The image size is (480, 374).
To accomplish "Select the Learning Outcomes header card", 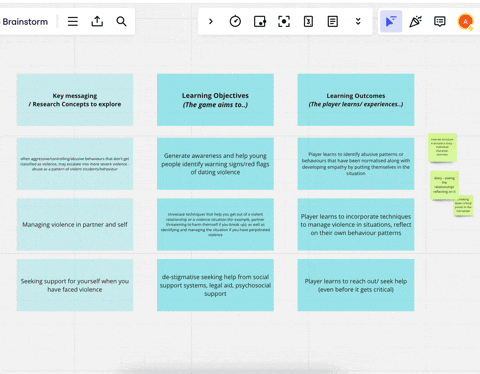I will pos(356,100).
